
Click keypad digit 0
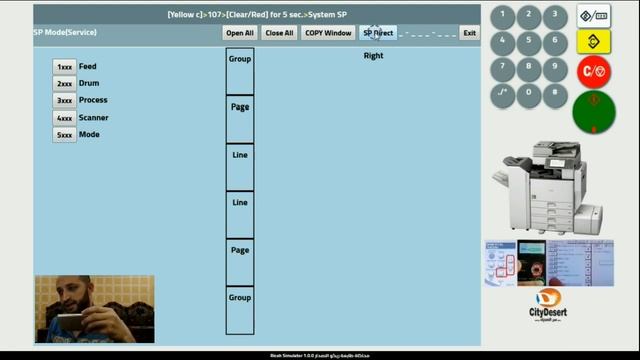click(x=529, y=96)
